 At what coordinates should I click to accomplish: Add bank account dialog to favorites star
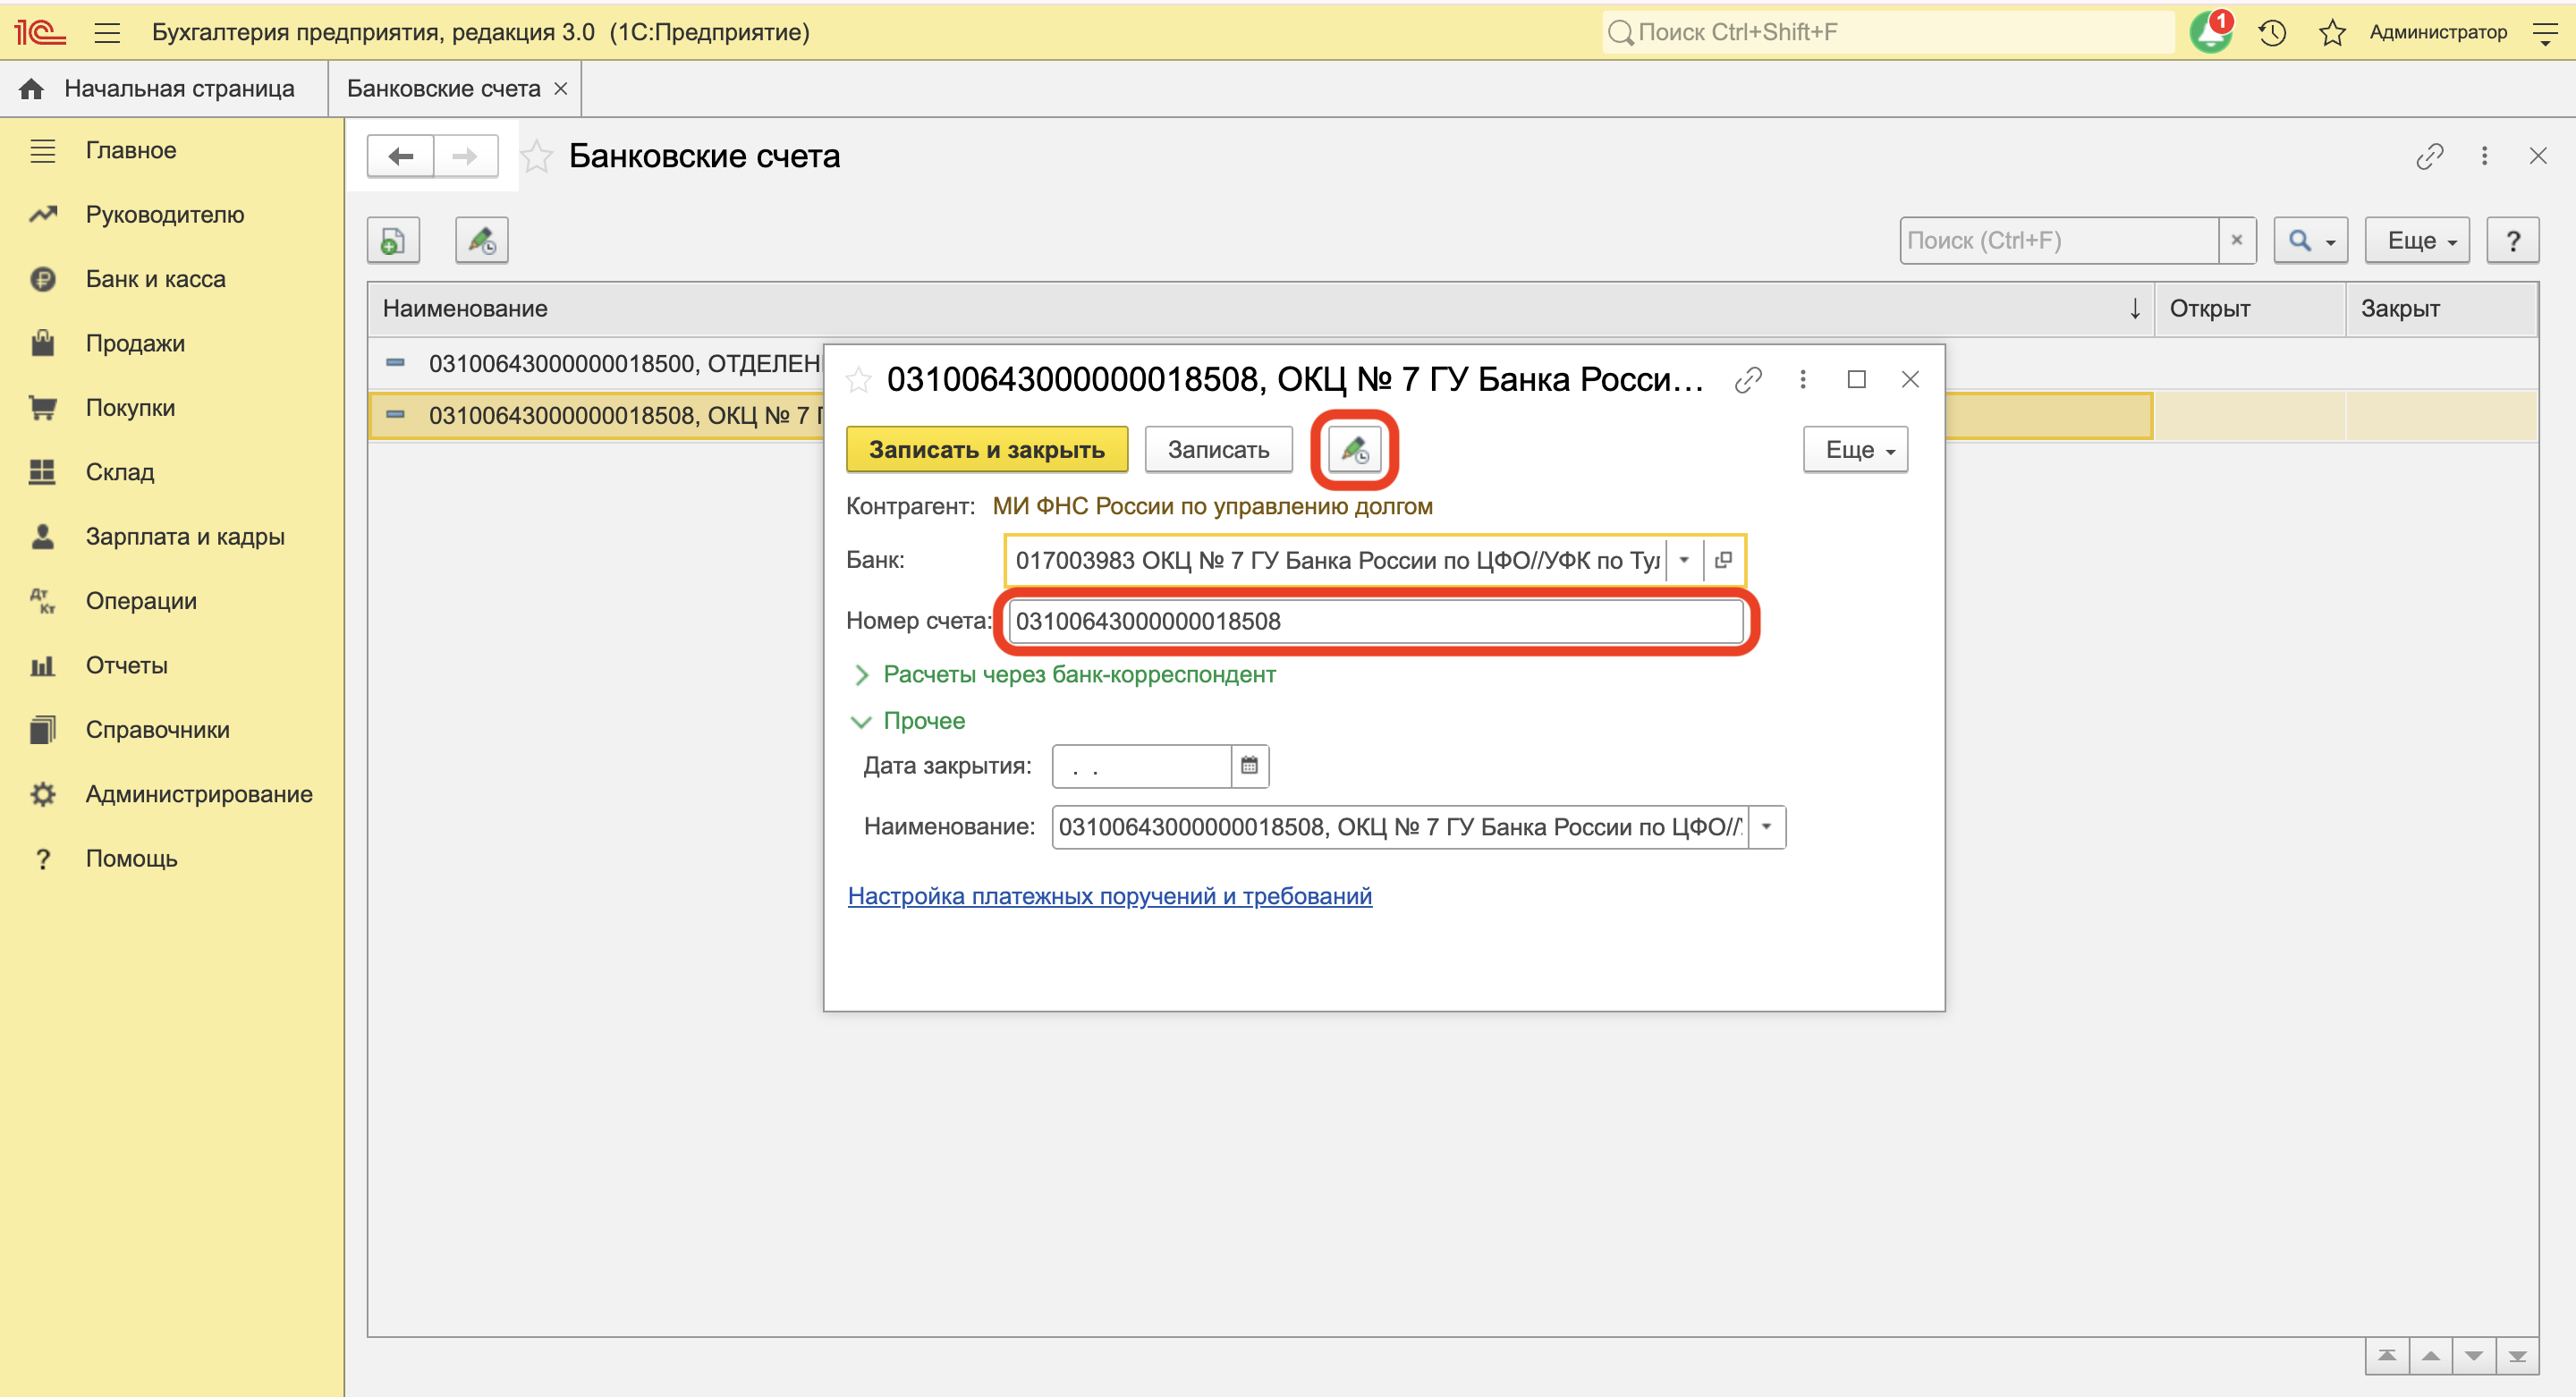coord(859,380)
